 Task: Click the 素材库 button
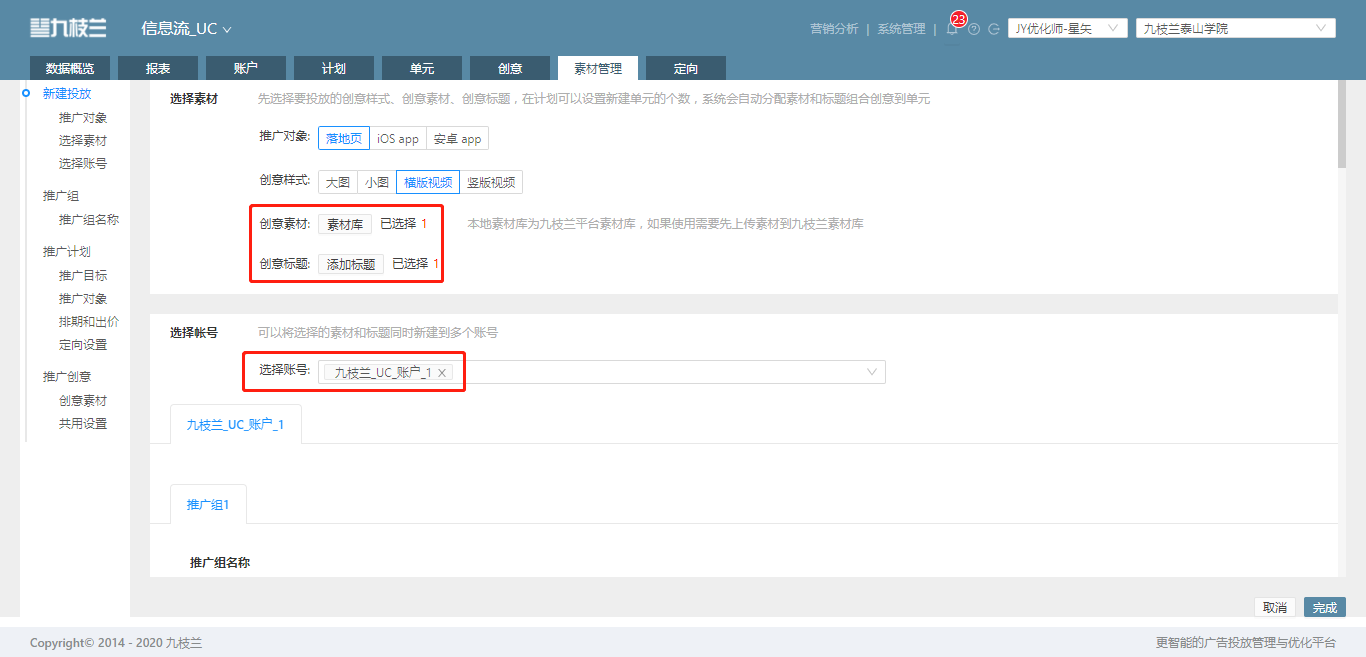345,224
